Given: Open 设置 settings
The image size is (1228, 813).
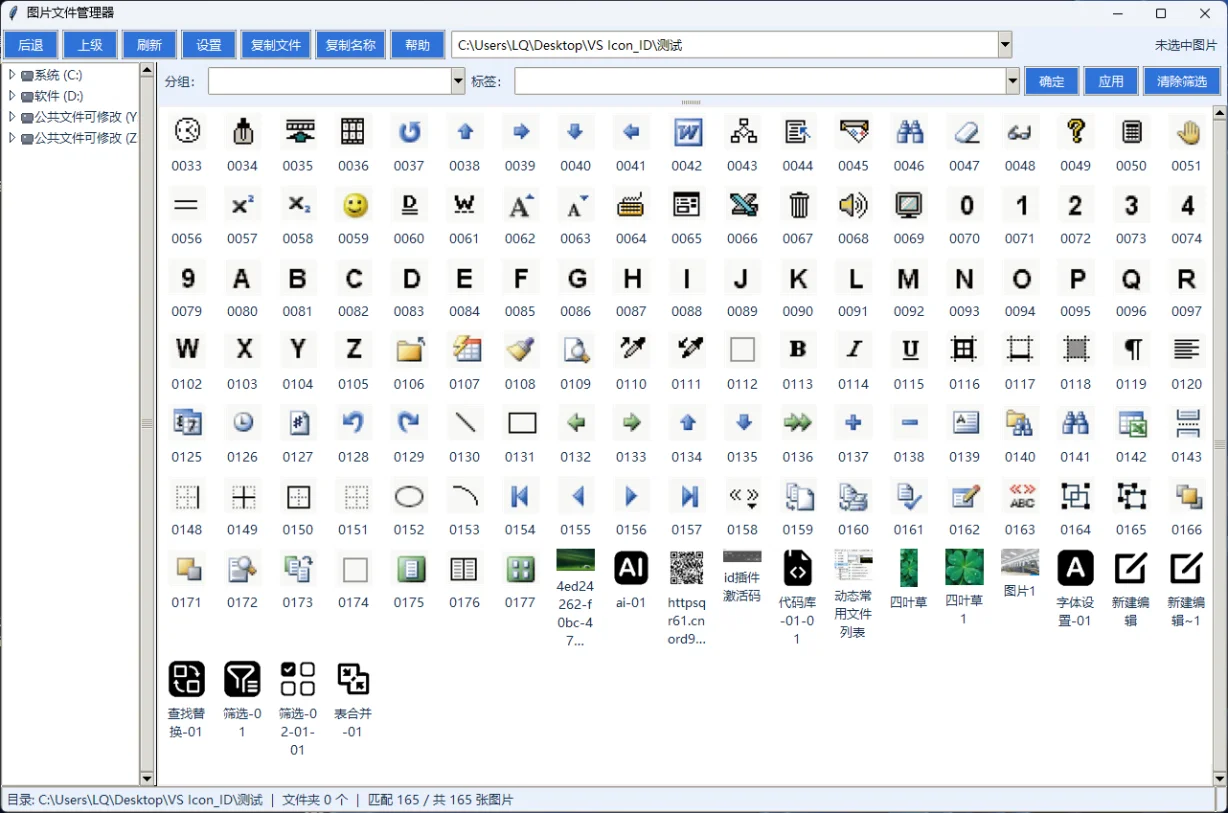Looking at the screenshot, I should 209,45.
